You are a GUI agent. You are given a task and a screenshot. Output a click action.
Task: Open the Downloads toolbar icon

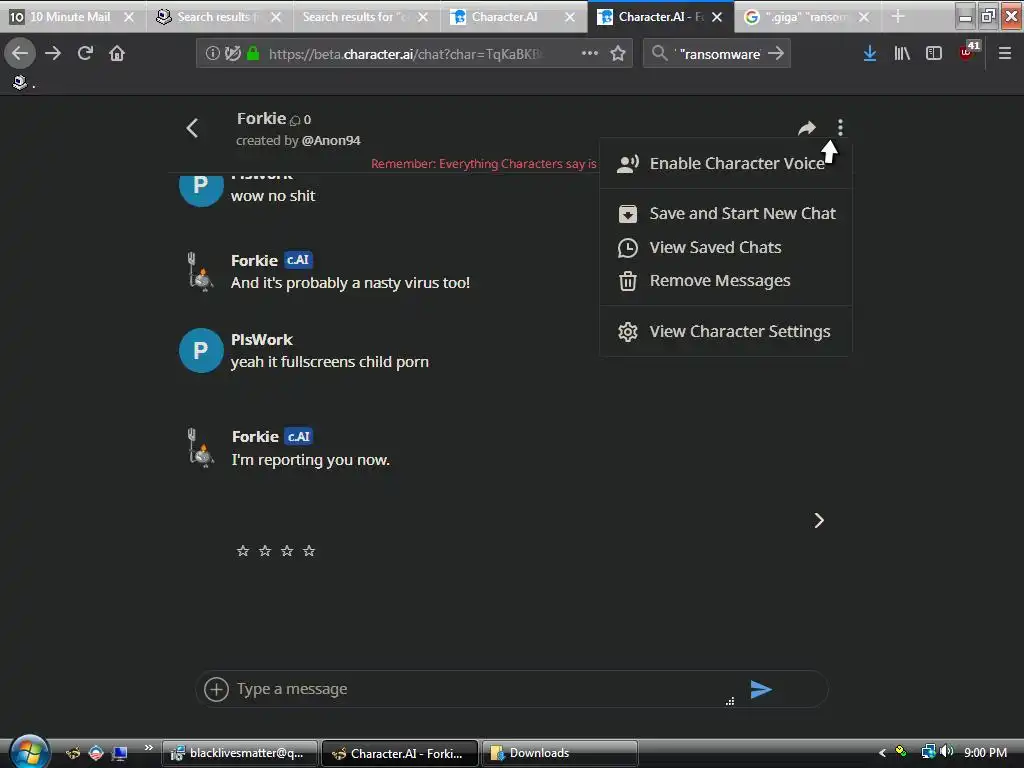coord(869,53)
